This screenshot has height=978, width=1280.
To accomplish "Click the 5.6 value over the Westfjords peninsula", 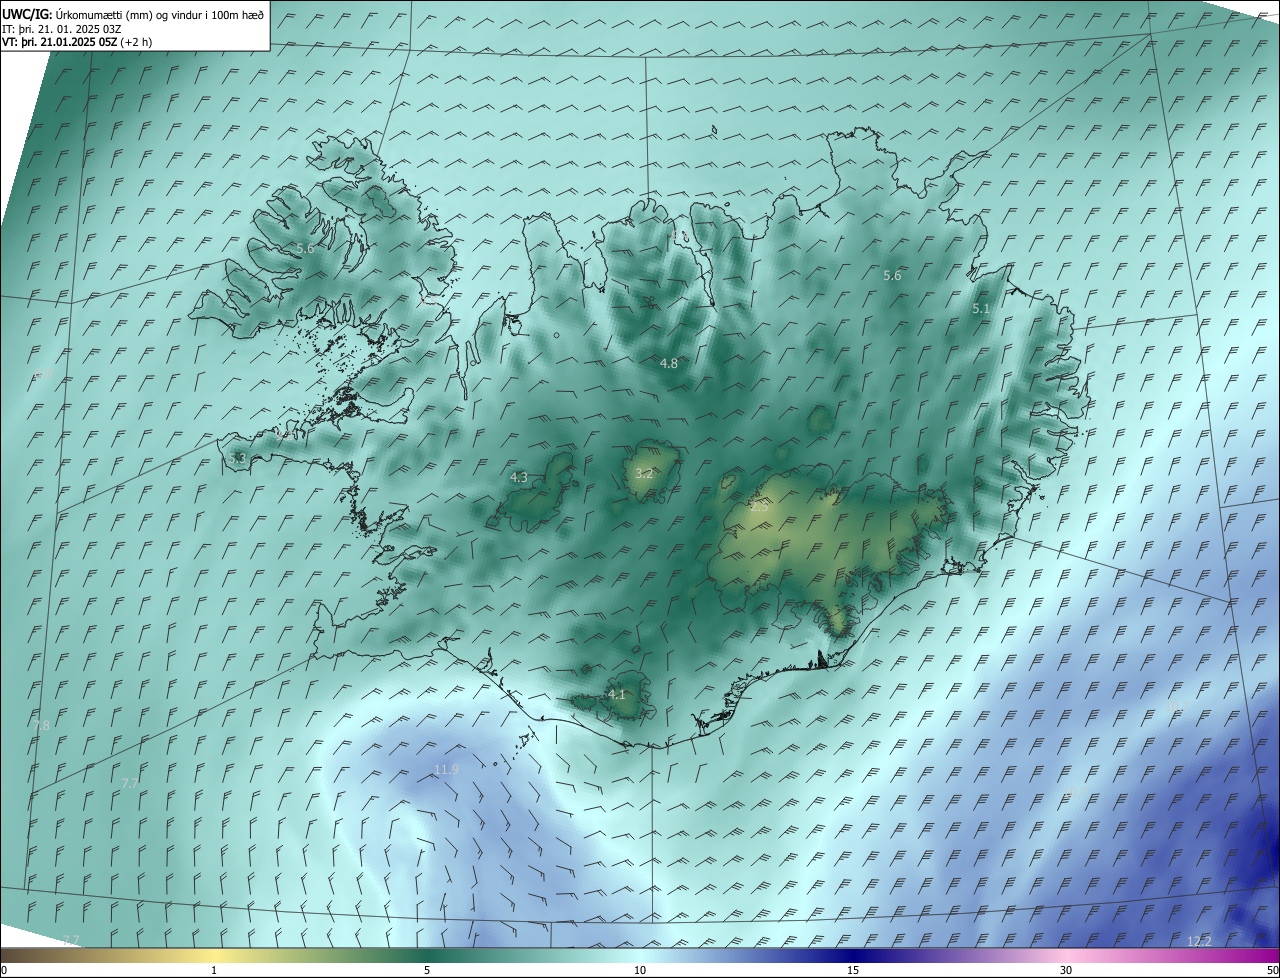I will [305, 248].
